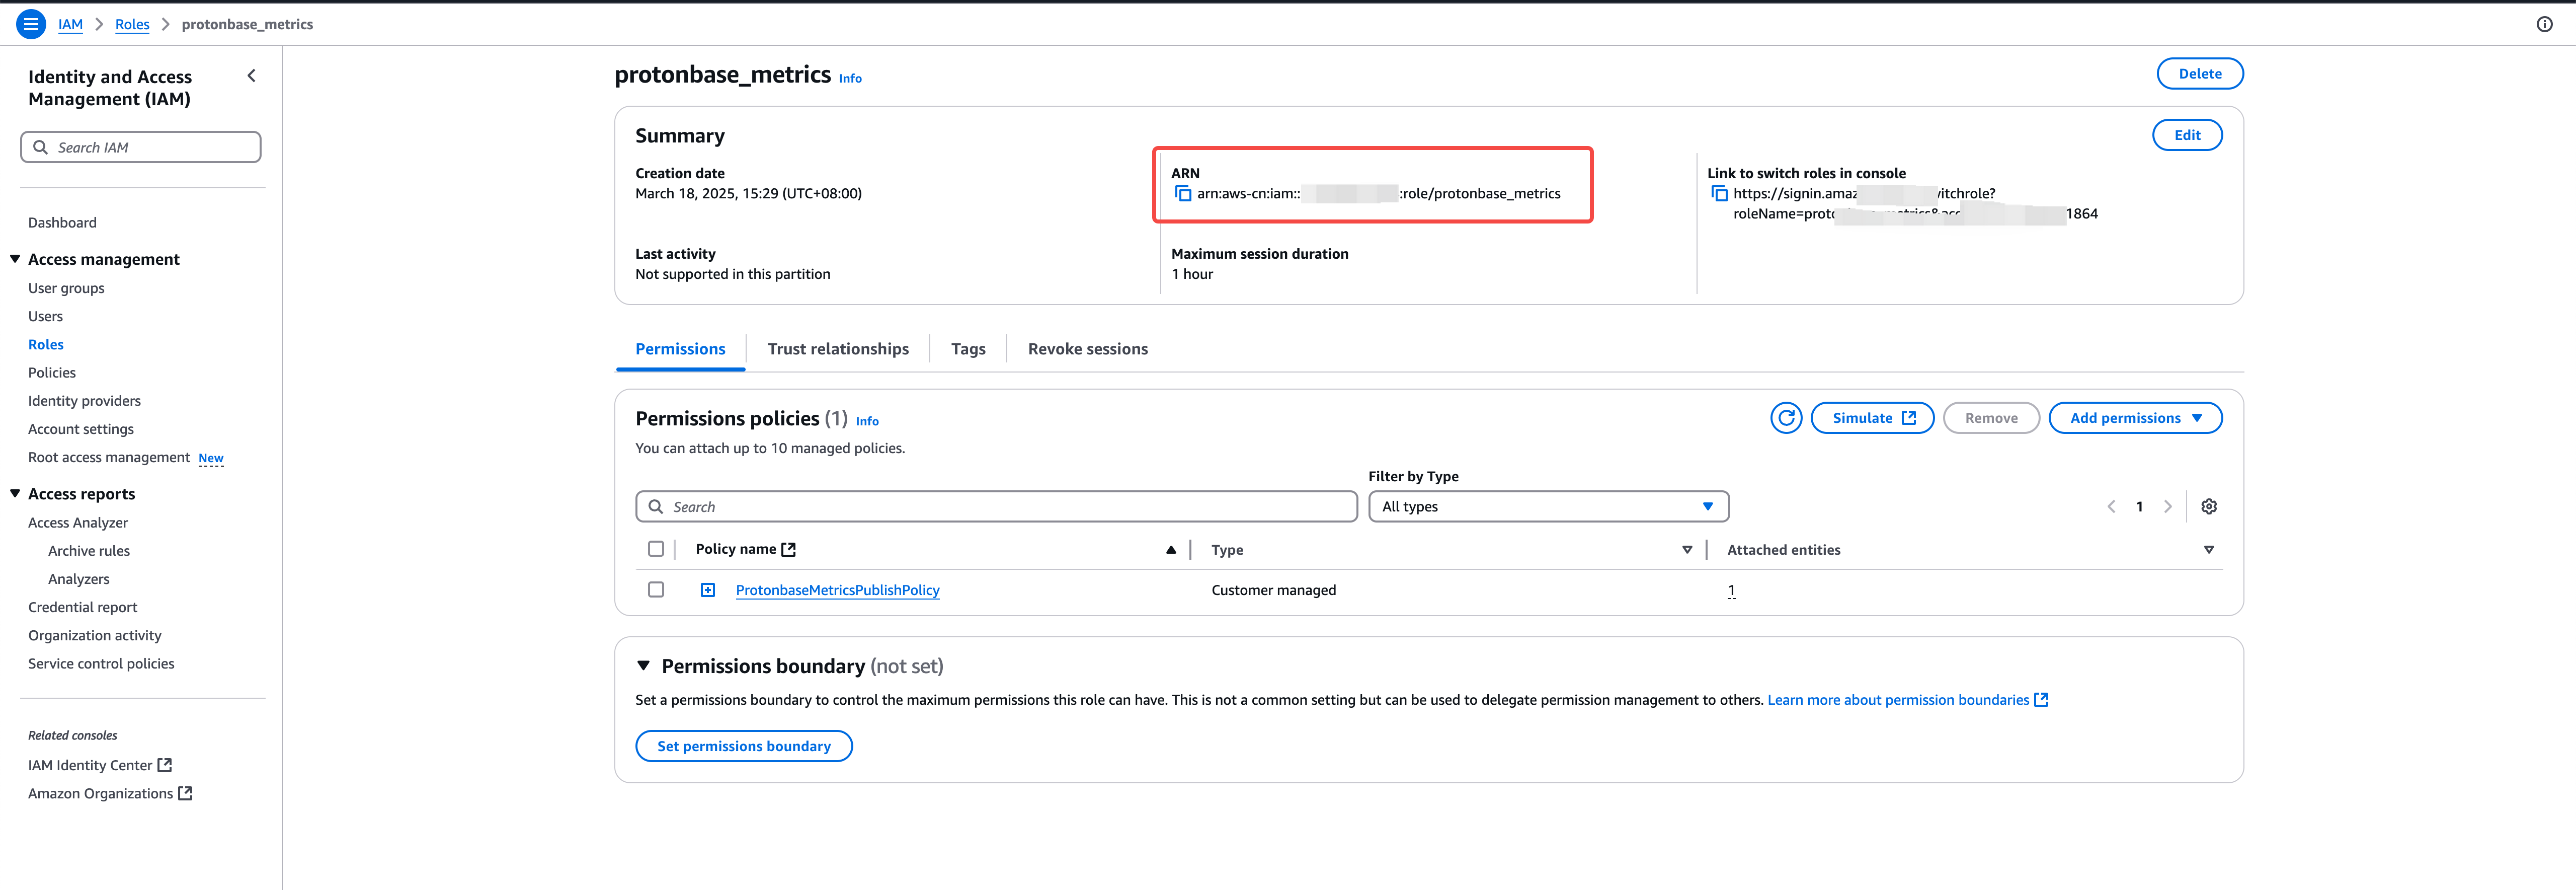Open Info link beside Permissions policies

point(867,421)
